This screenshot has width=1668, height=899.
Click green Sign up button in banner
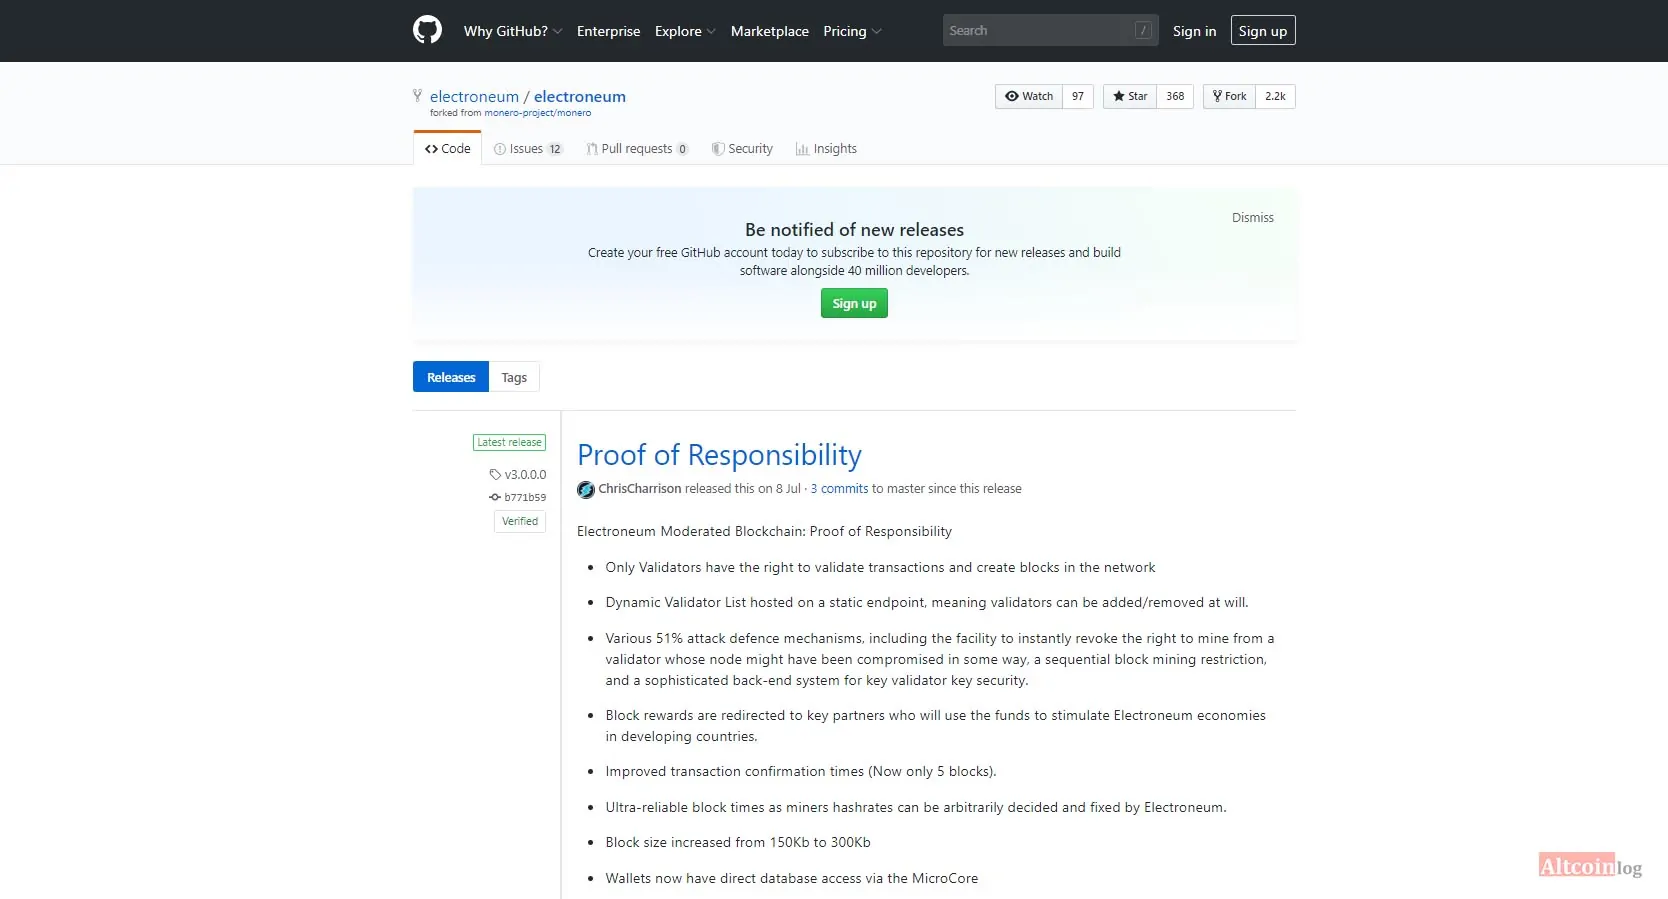click(x=854, y=303)
